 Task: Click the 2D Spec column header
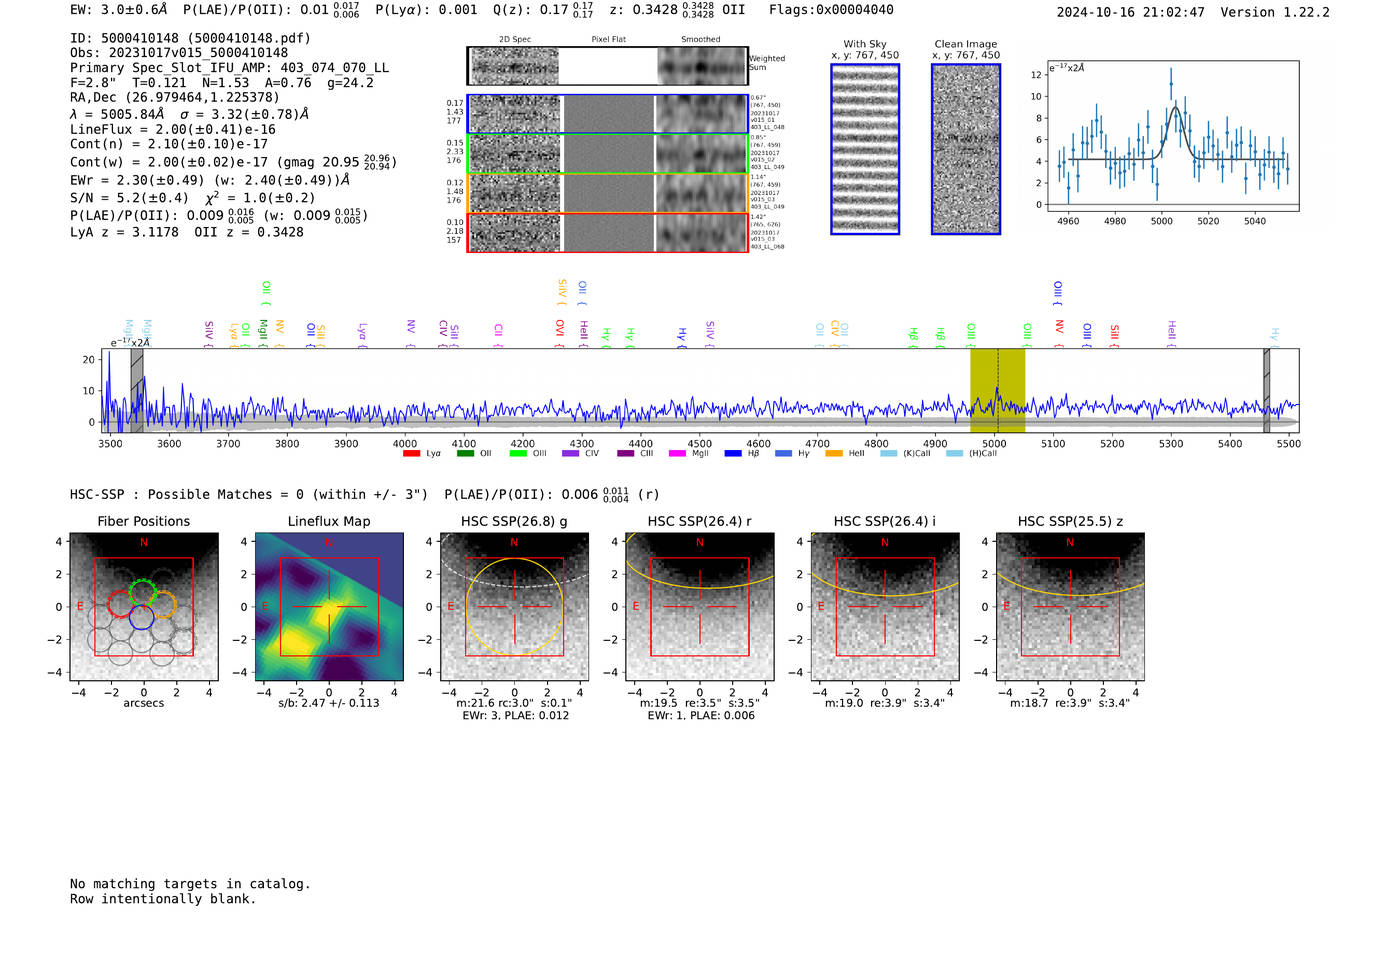(x=515, y=40)
